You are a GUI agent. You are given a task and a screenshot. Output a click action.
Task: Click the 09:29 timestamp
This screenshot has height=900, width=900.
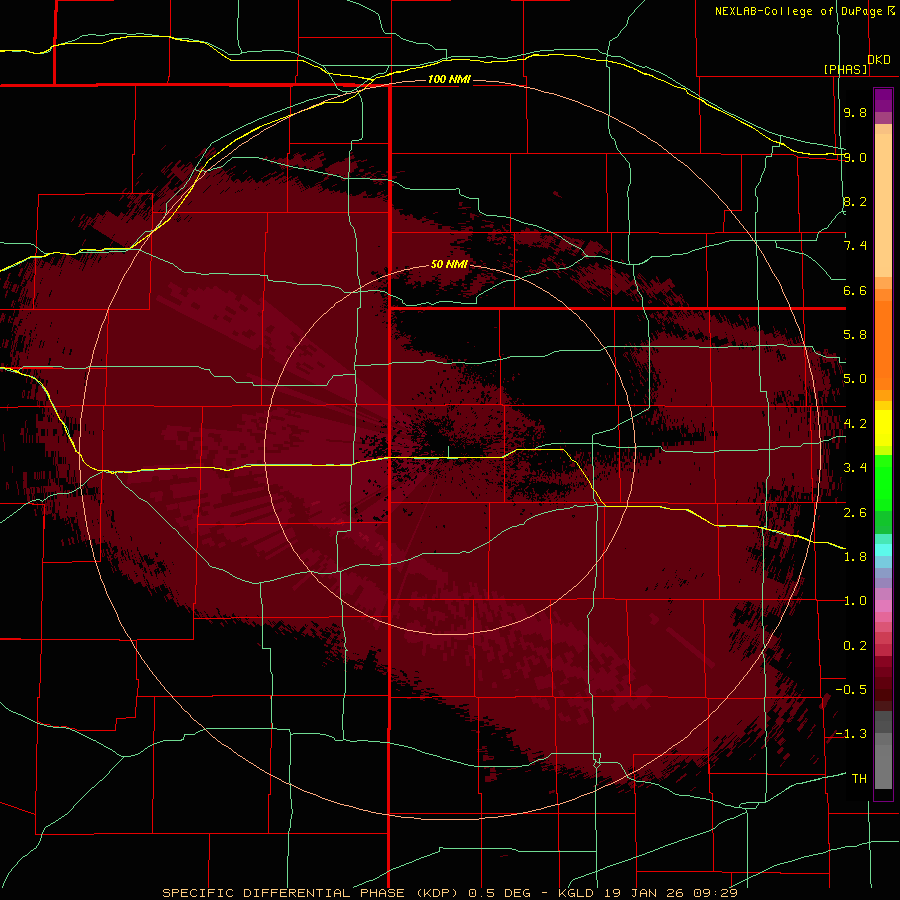[717, 893]
